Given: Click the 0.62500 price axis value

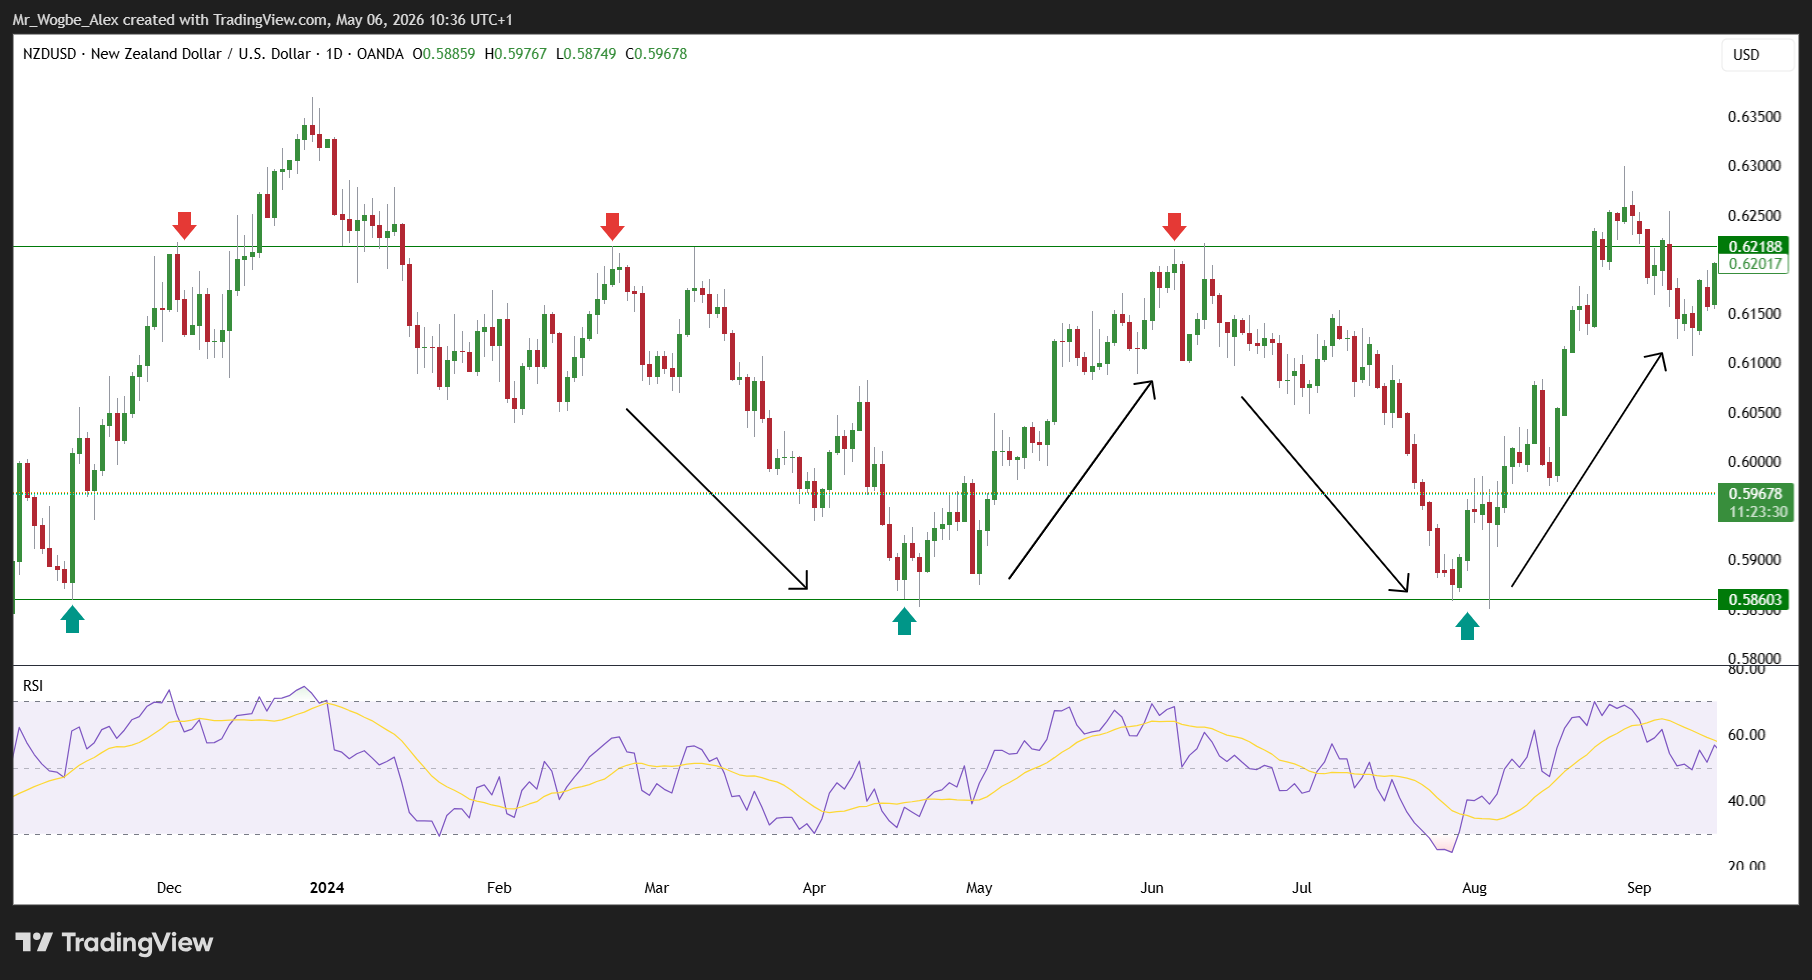Looking at the screenshot, I should tap(1754, 216).
